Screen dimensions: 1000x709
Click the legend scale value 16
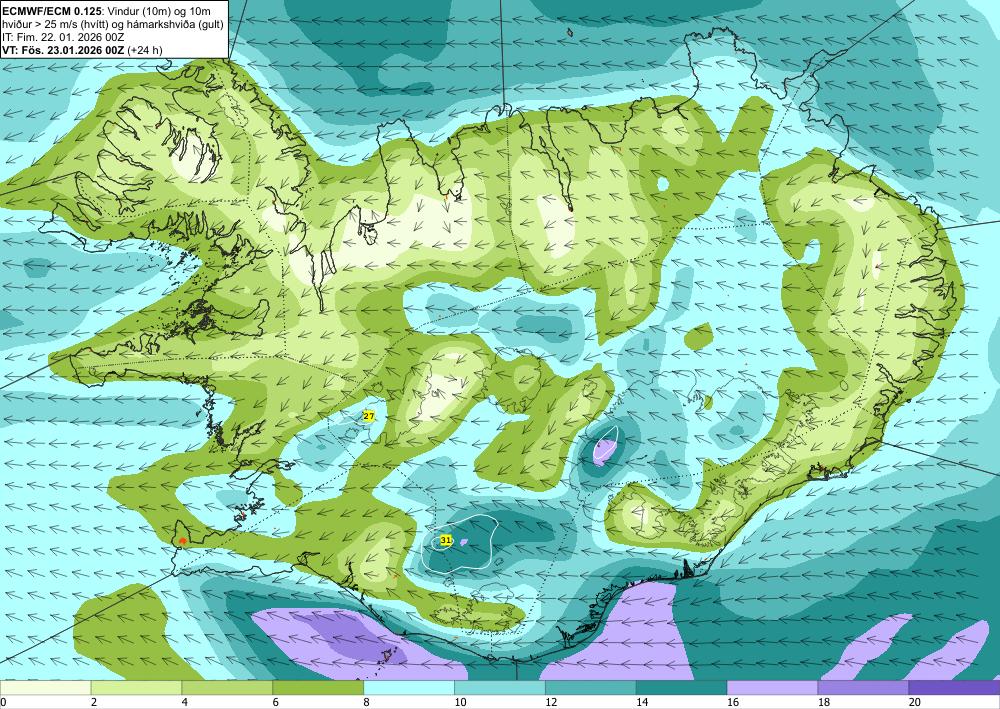733,702
